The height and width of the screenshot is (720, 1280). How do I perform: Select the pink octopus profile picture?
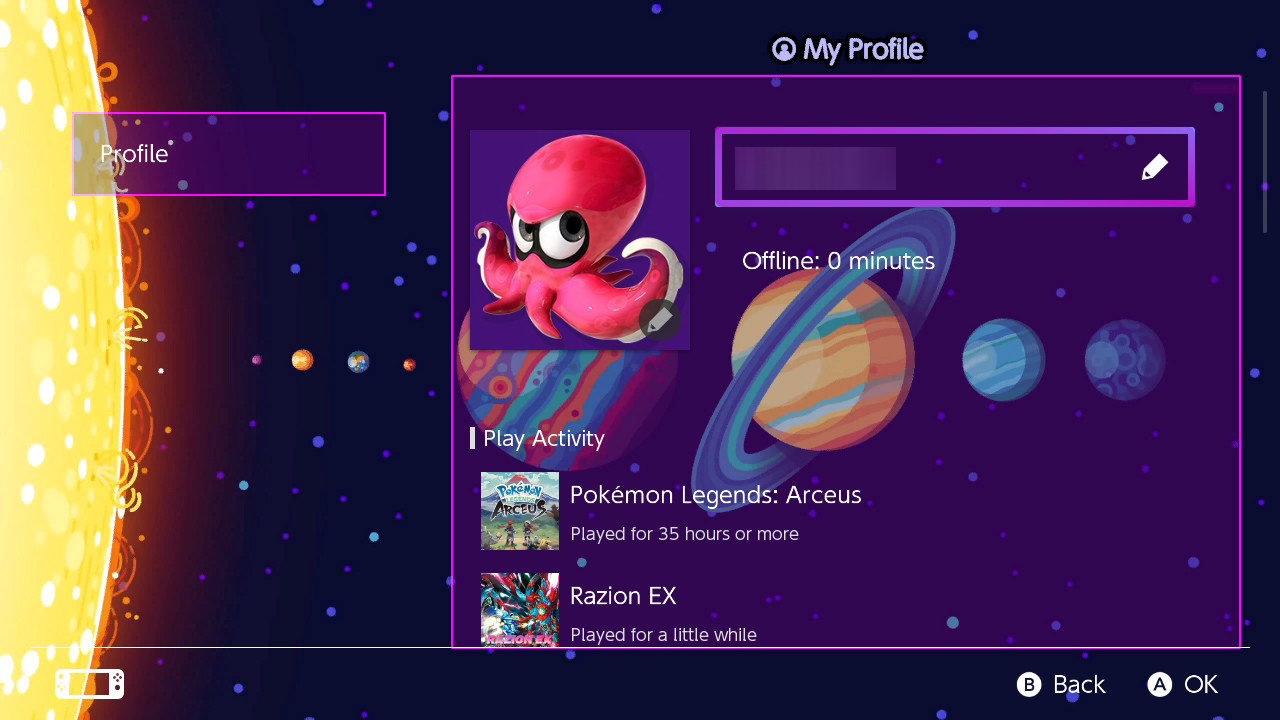click(x=580, y=240)
